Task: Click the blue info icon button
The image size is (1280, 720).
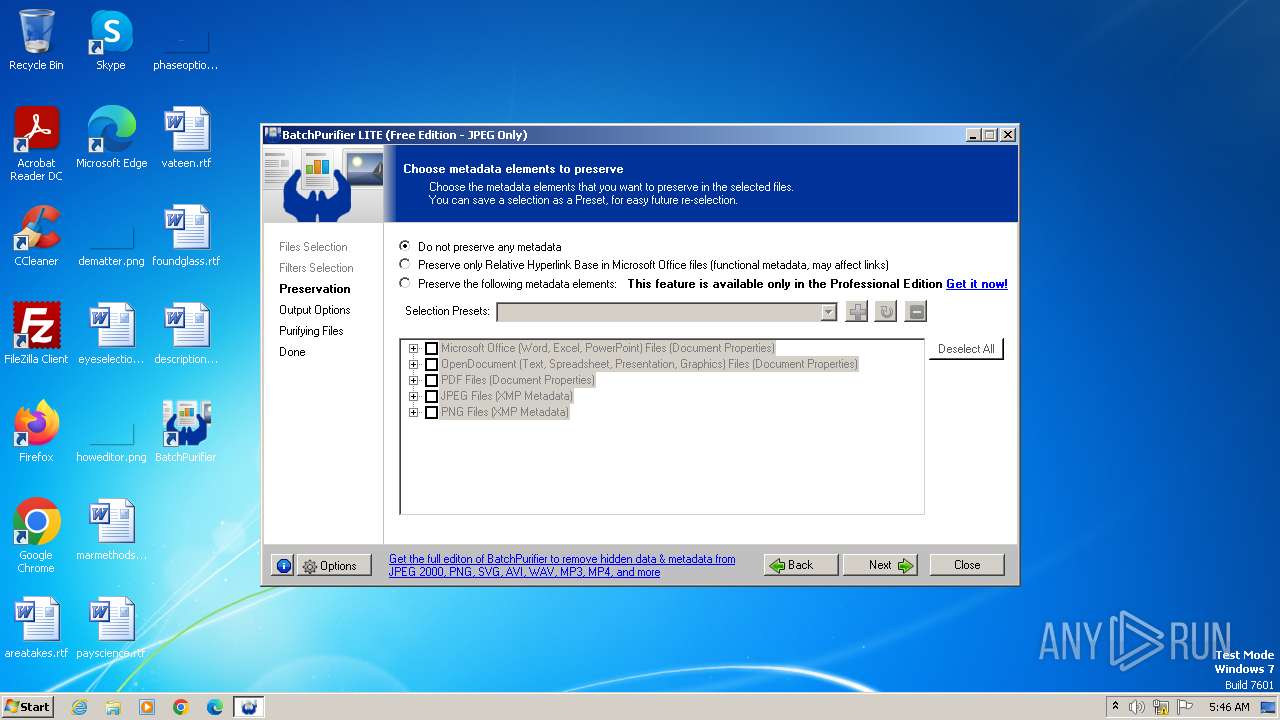Action: point(283,566)
